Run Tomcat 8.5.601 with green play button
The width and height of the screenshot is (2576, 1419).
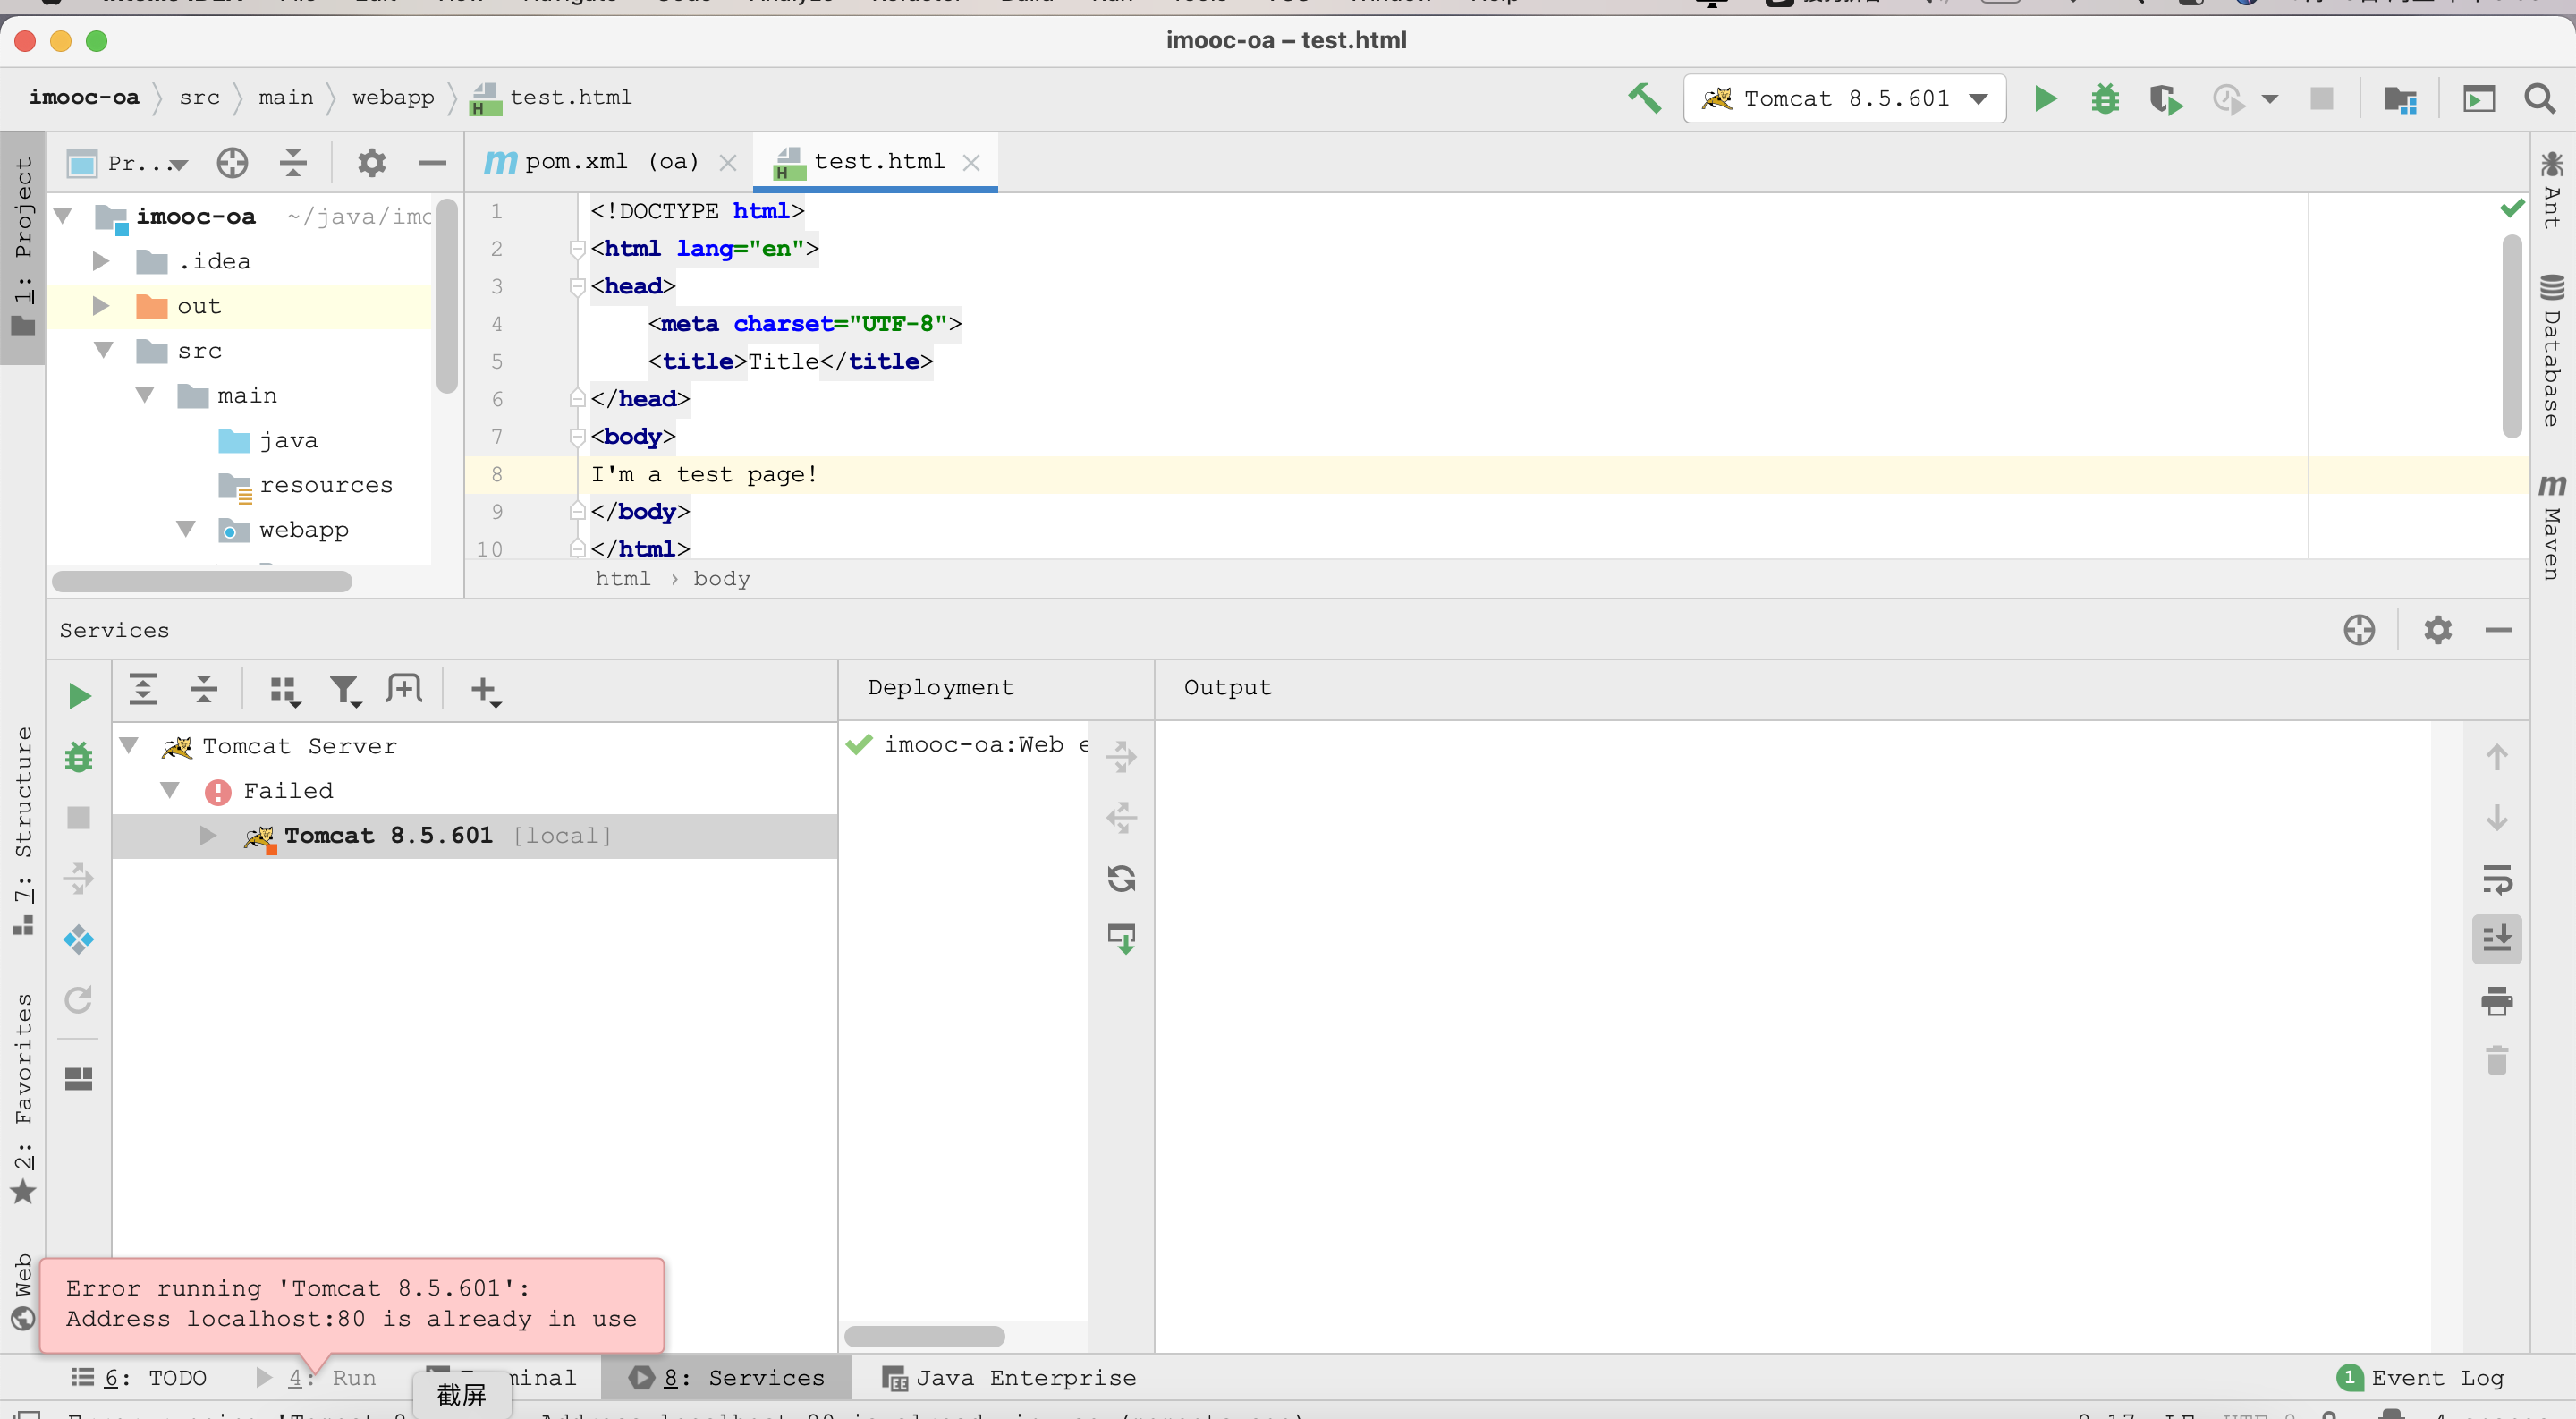pyautogui.click(x=2045, y=98)
